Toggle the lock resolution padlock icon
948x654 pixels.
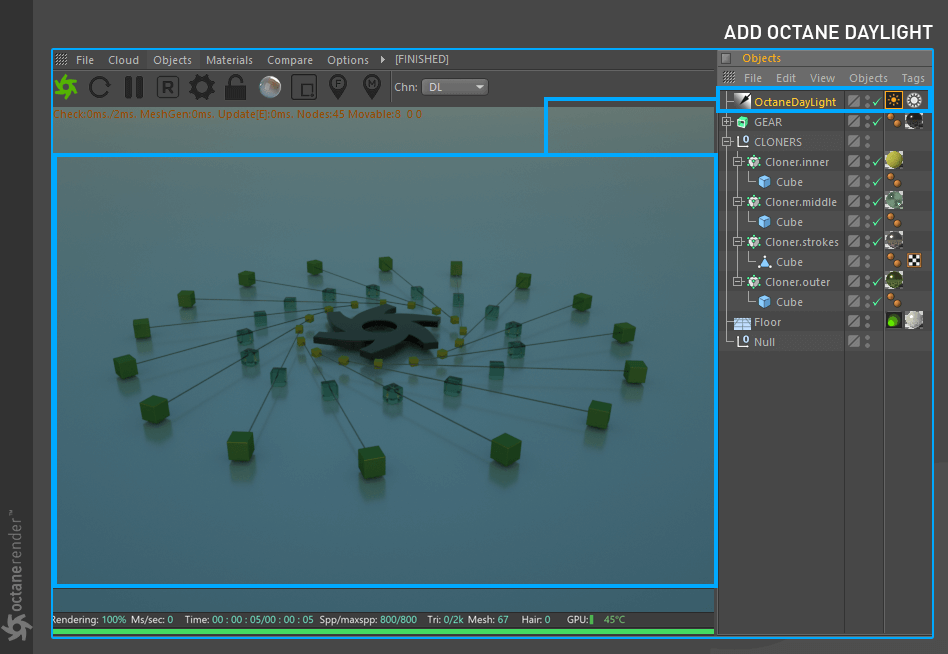tap(235, 87)
